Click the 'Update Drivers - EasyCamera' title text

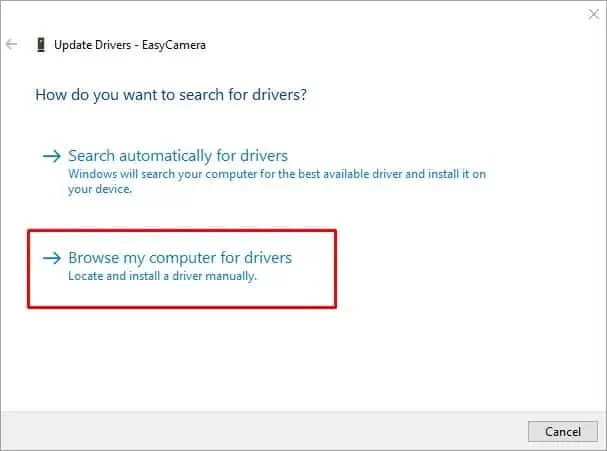coord(130,45)
